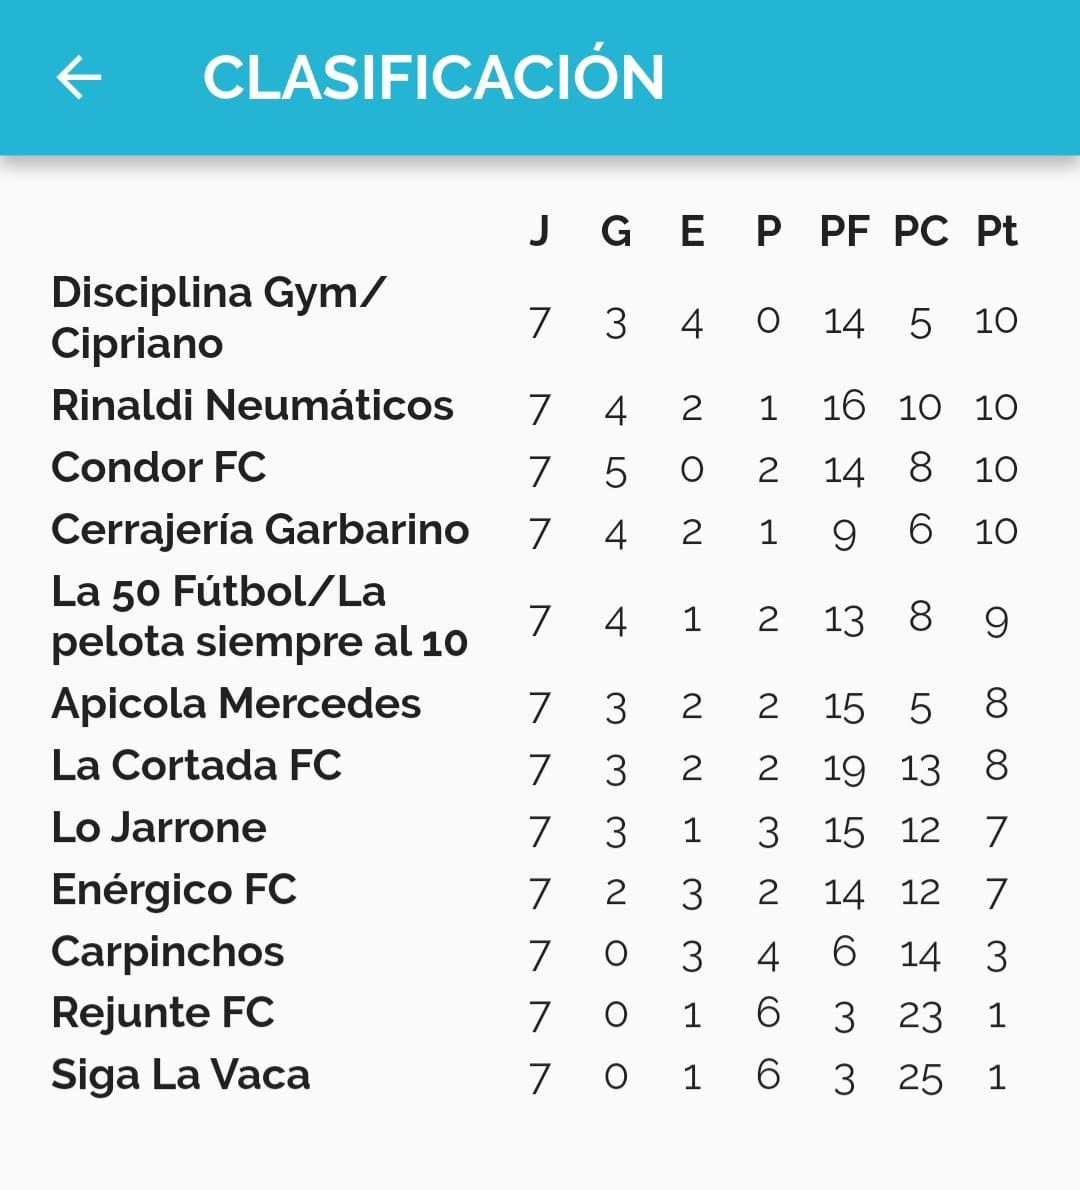This screenshot has height=1190, width=1080.
Task: Open the Carpinchos team entry
Action: (x=167, y=952)
